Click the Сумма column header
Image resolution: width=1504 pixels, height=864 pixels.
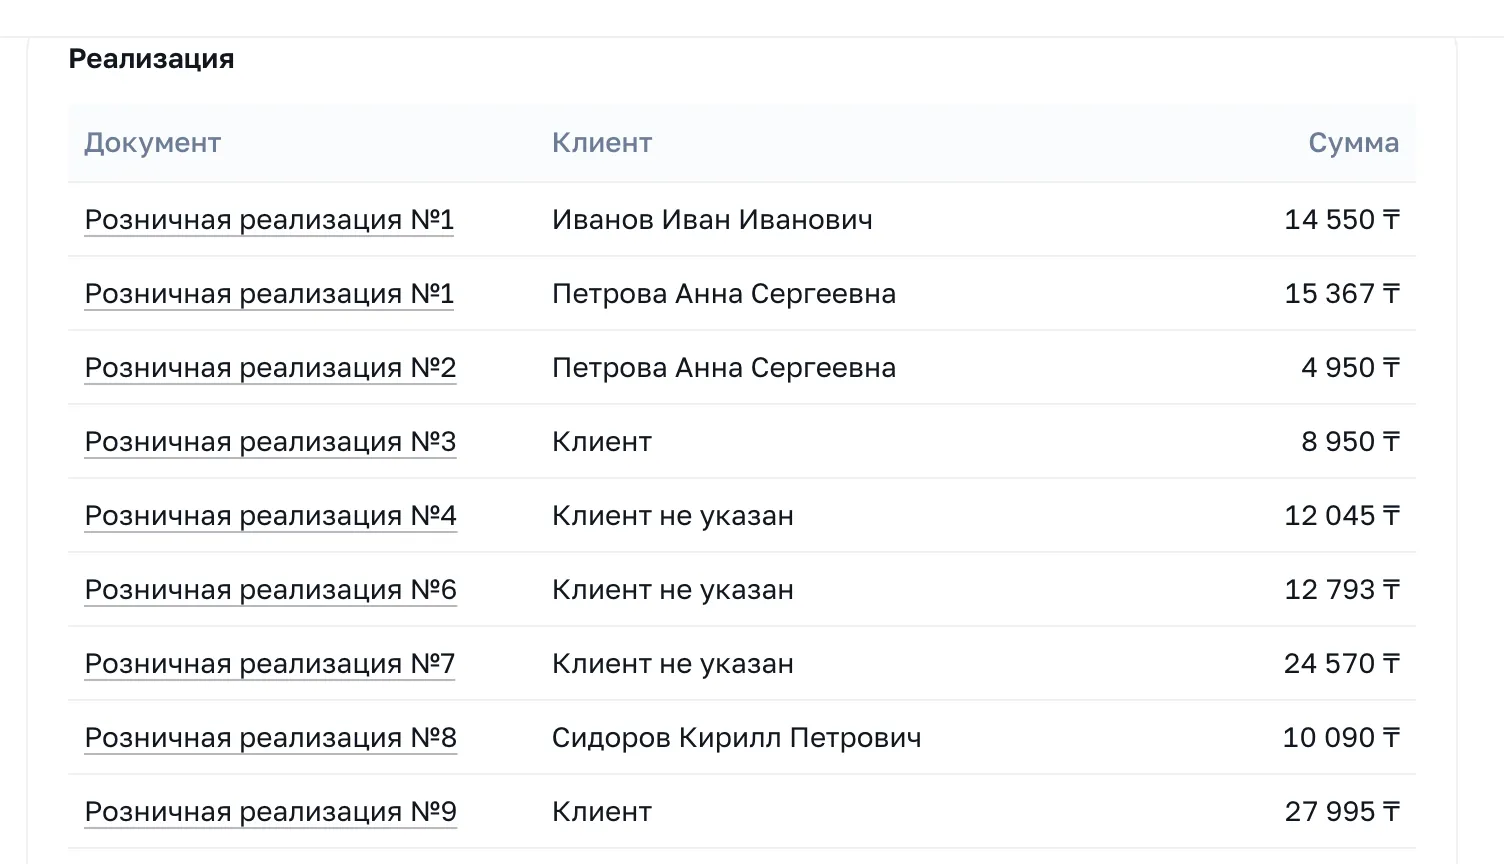coord(1354,143)
